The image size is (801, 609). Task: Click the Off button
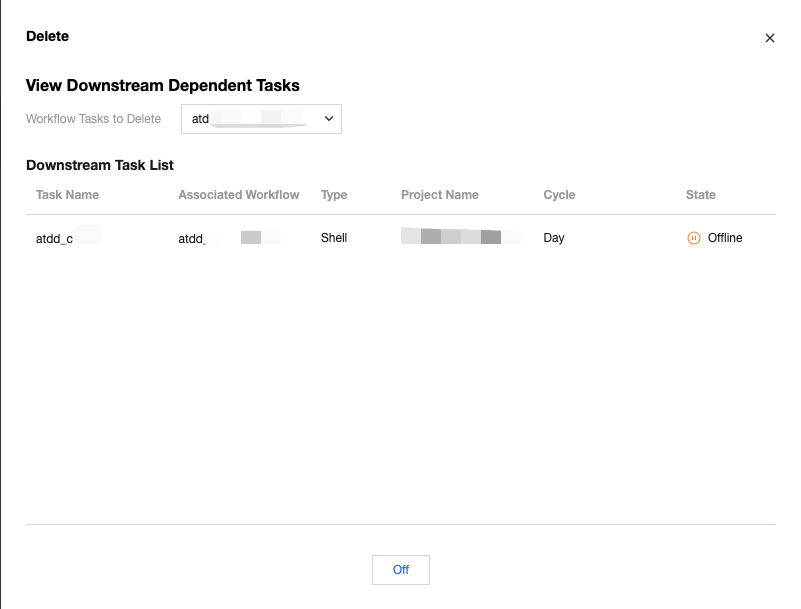point(400,570)
